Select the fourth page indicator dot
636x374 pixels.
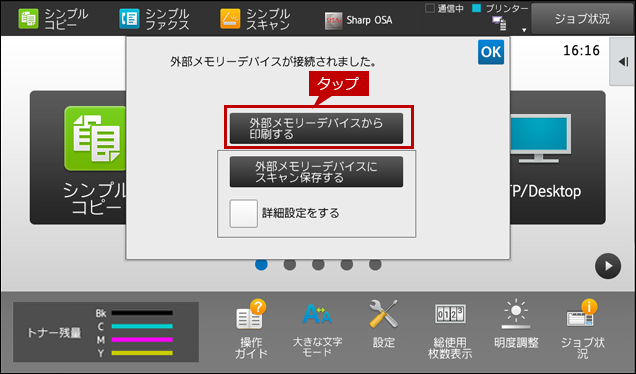coord(346,264)
